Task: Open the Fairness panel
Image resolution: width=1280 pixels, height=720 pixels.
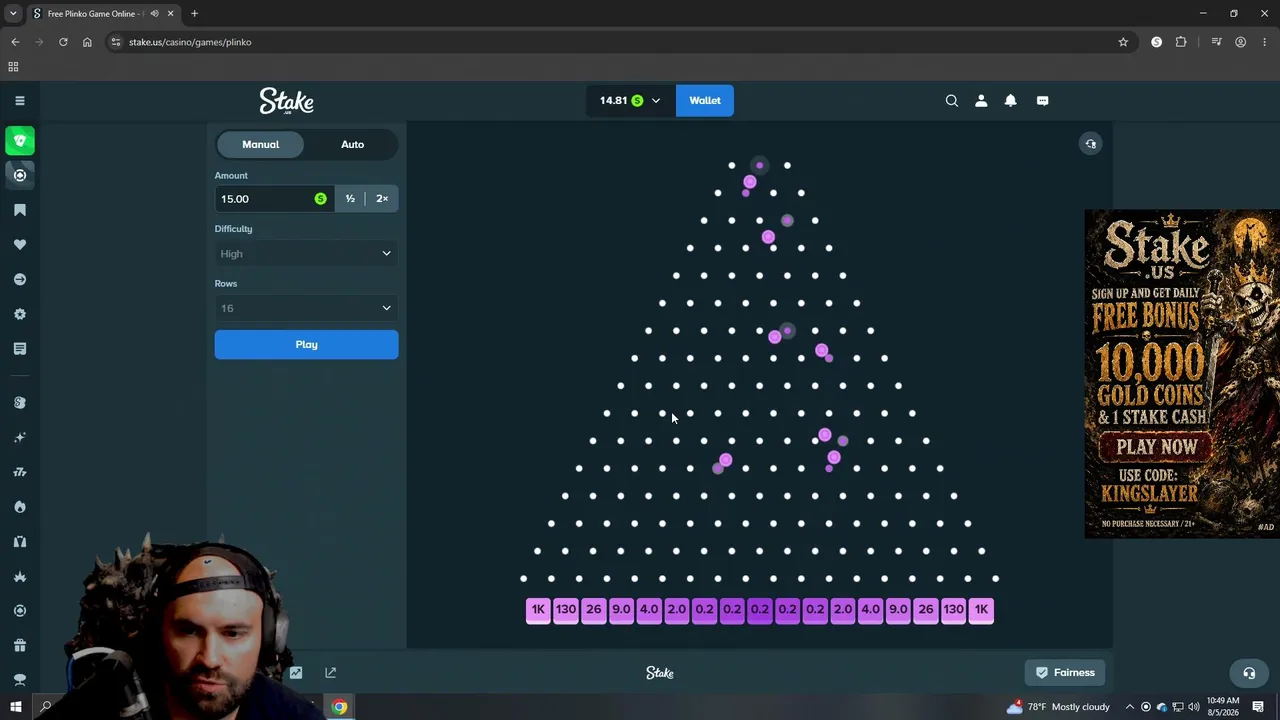Action: click(1065, 673)
